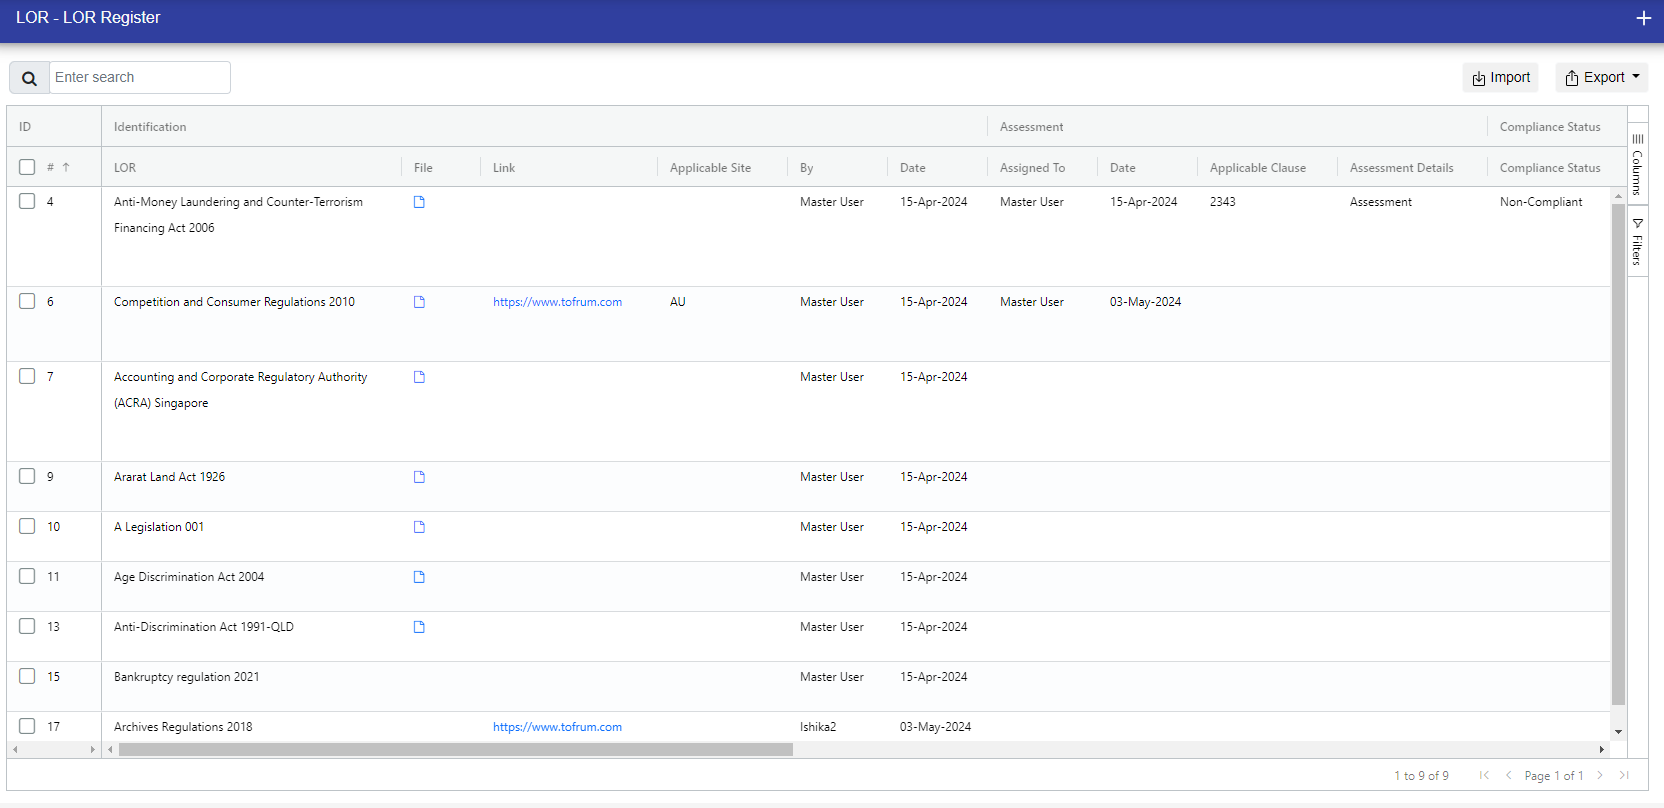Image resolution: width=1664 pixels, height=808 pixels.
Task: Sort by Applicable Site column header
Action: (x=710, y=168)
